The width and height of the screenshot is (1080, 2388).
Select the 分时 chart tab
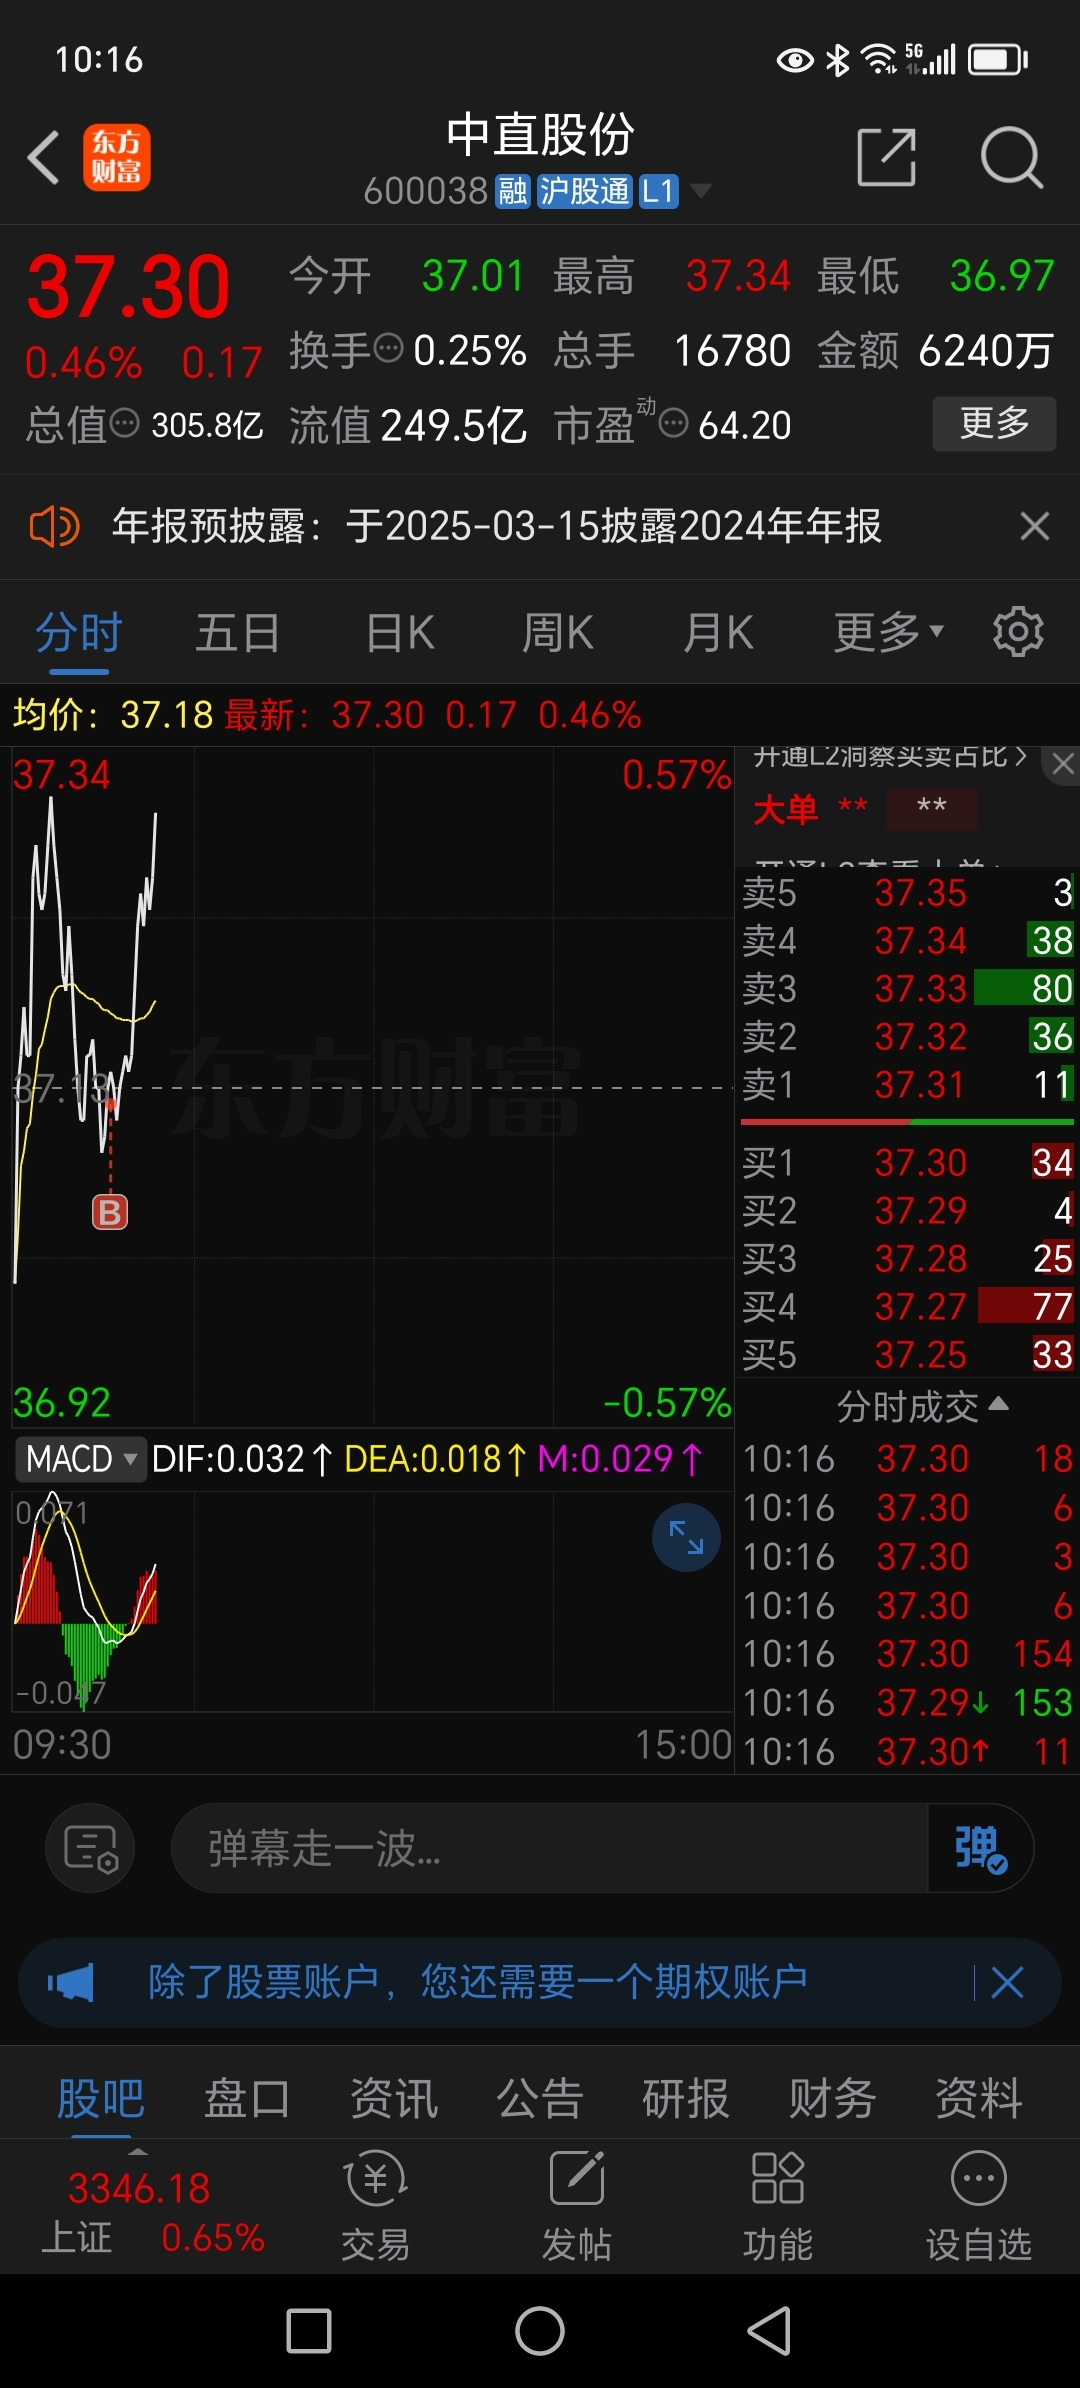click(78, 633)
